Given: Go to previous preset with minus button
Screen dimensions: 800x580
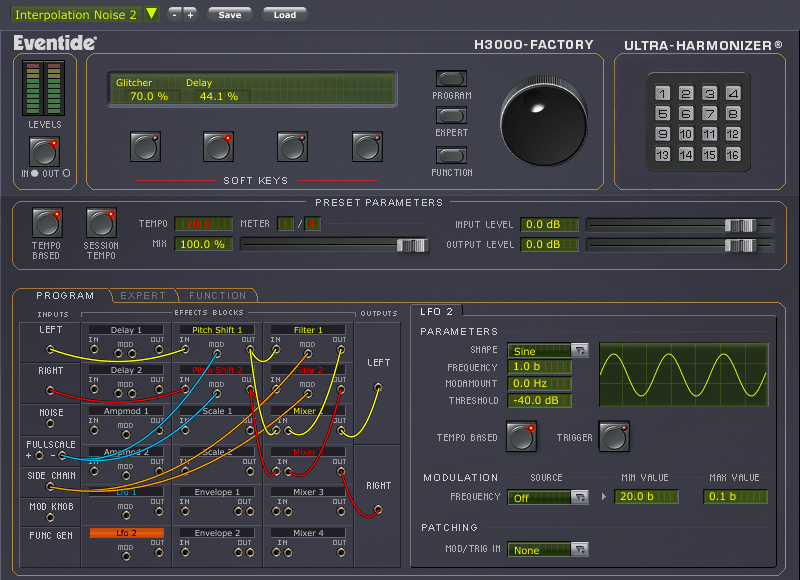Looking at the screenshot, I should coord(174,15).
